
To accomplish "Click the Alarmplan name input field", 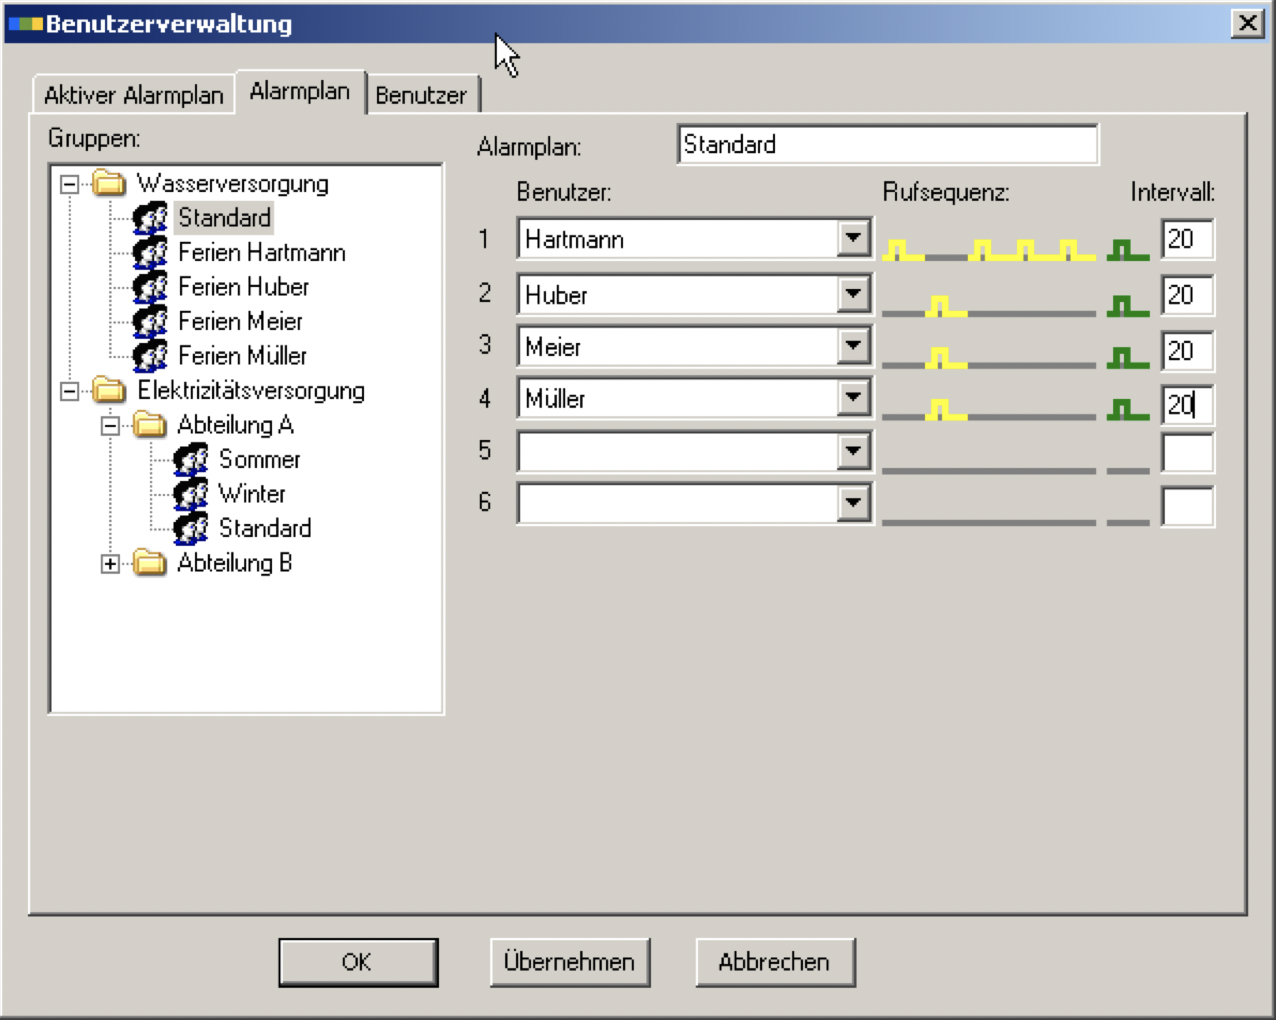I will click(x=887, y=145).
